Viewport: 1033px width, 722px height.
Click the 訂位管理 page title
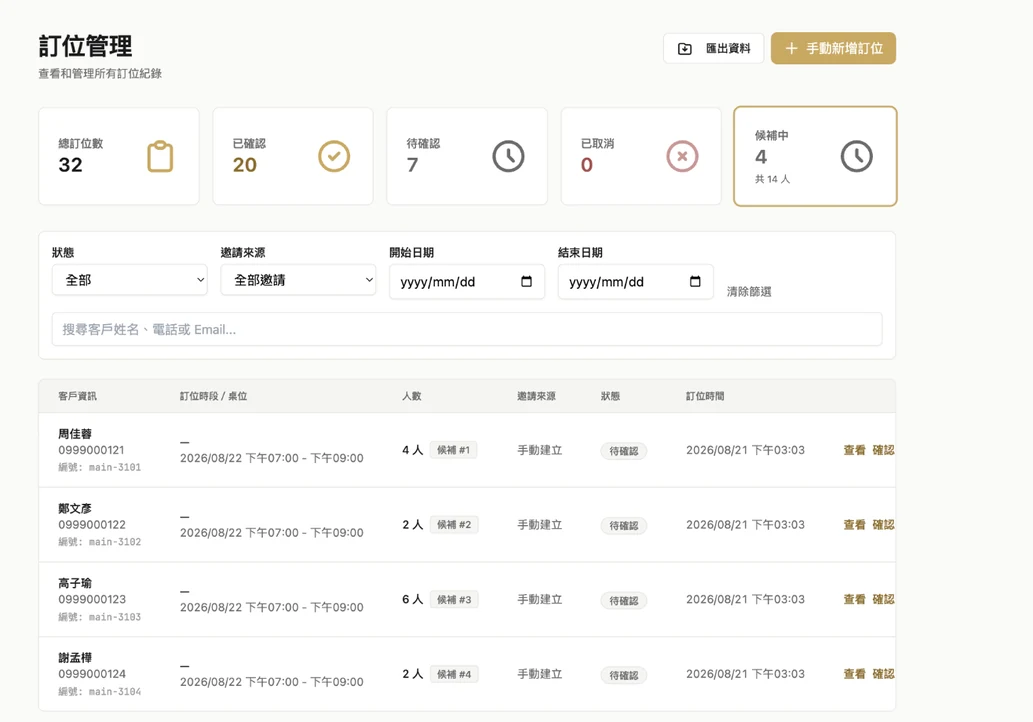(x=86, y=47)
